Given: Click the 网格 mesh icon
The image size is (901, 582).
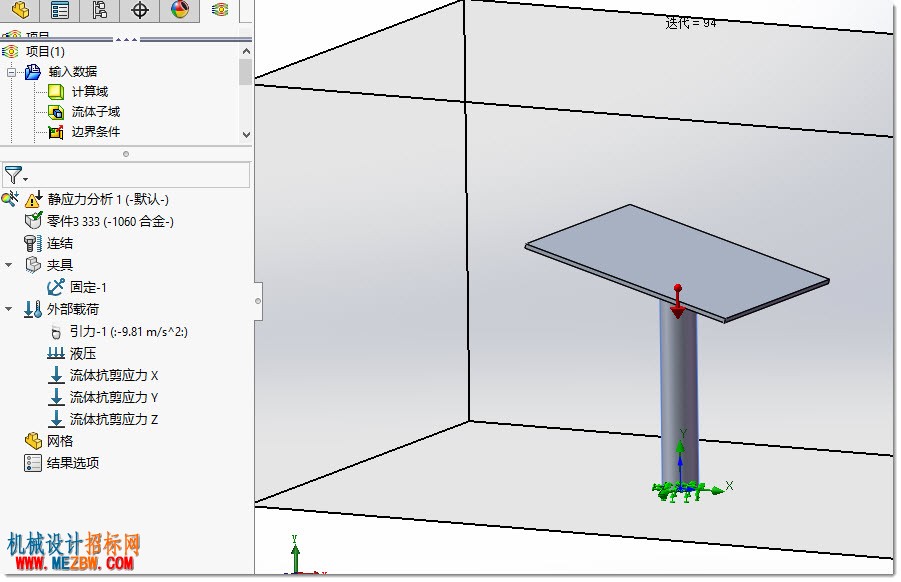Looking at the screenshot, I should click(x=33, y=441).
